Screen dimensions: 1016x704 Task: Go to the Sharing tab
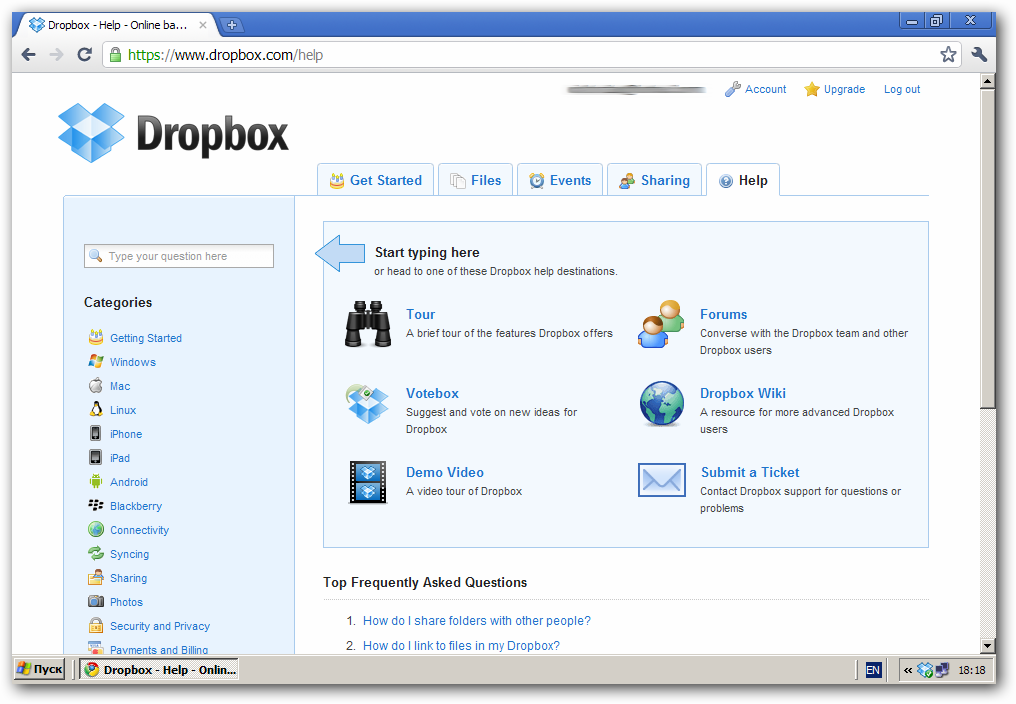(x=654, y=180)
